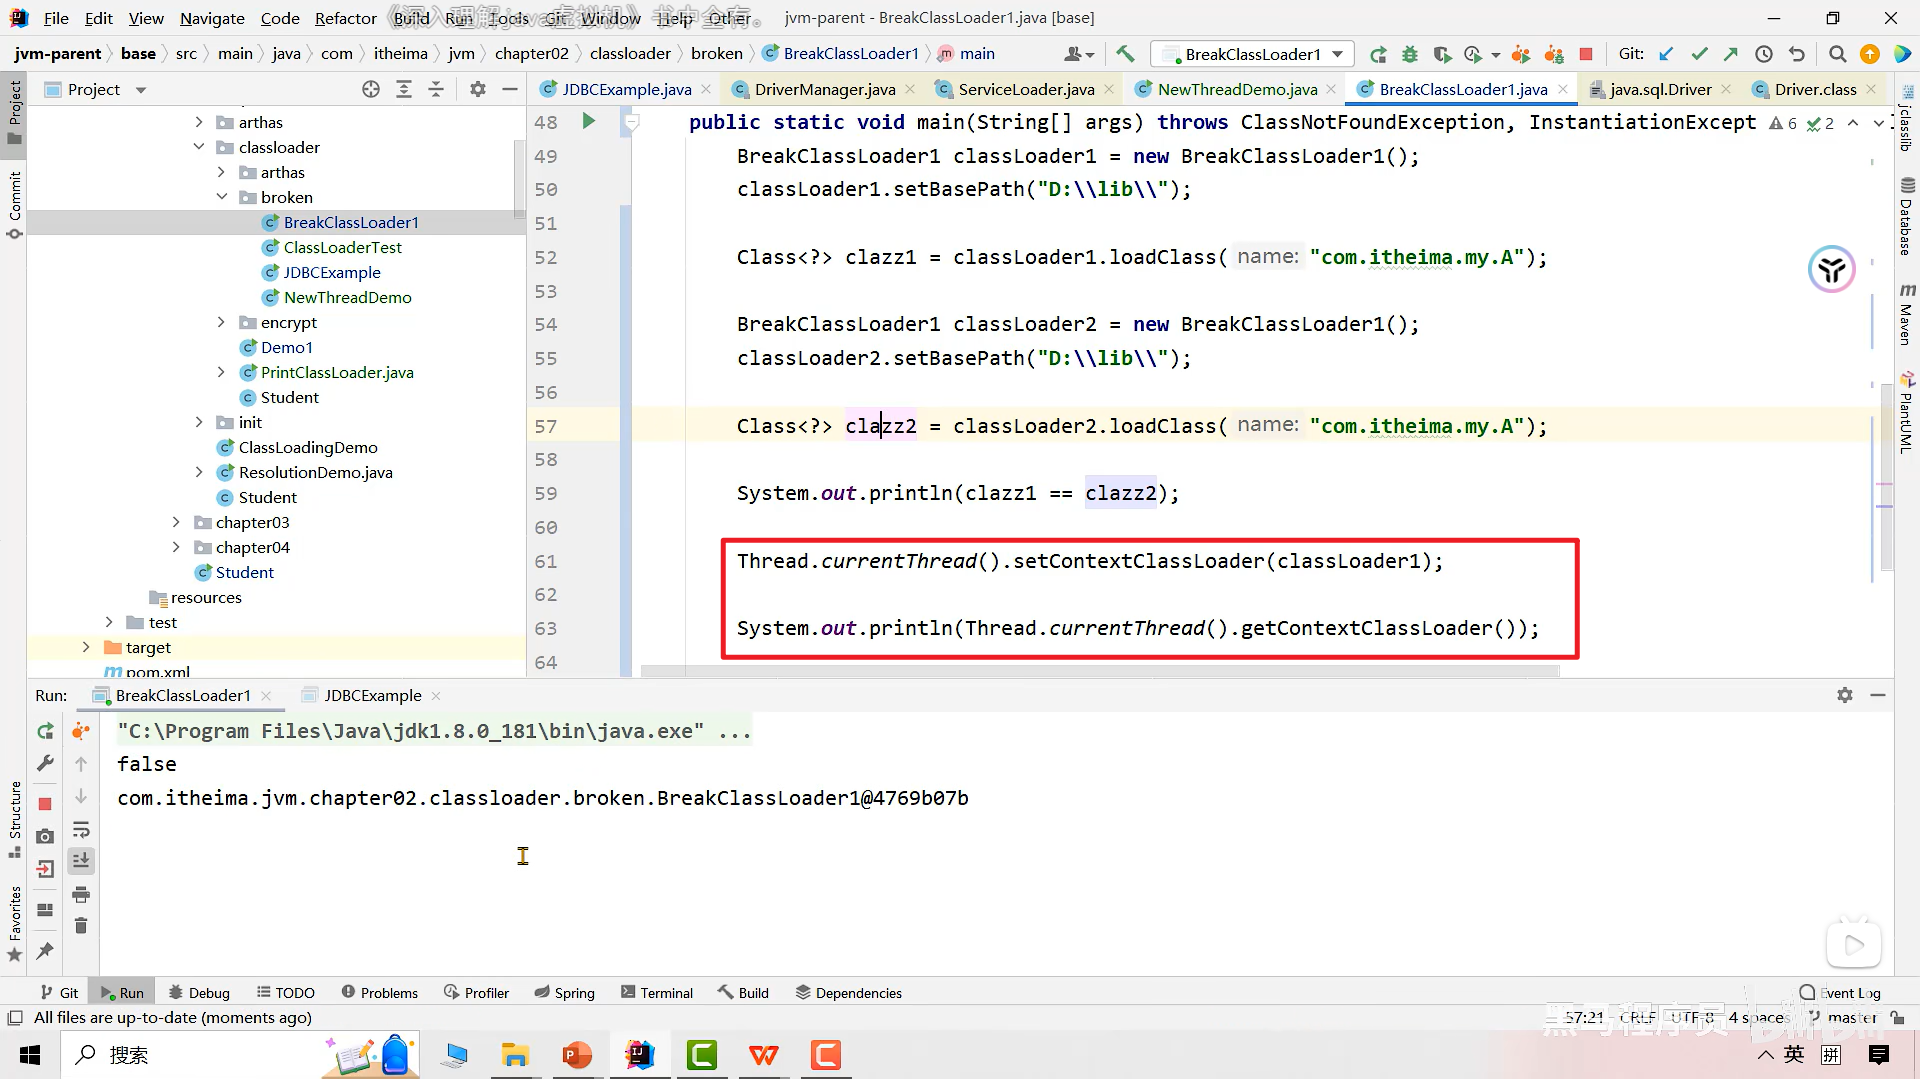Expand the ResolutionDemo.java node
Image resolution: width=1920 pixels, height=1079 pixels.
(199, 472)
